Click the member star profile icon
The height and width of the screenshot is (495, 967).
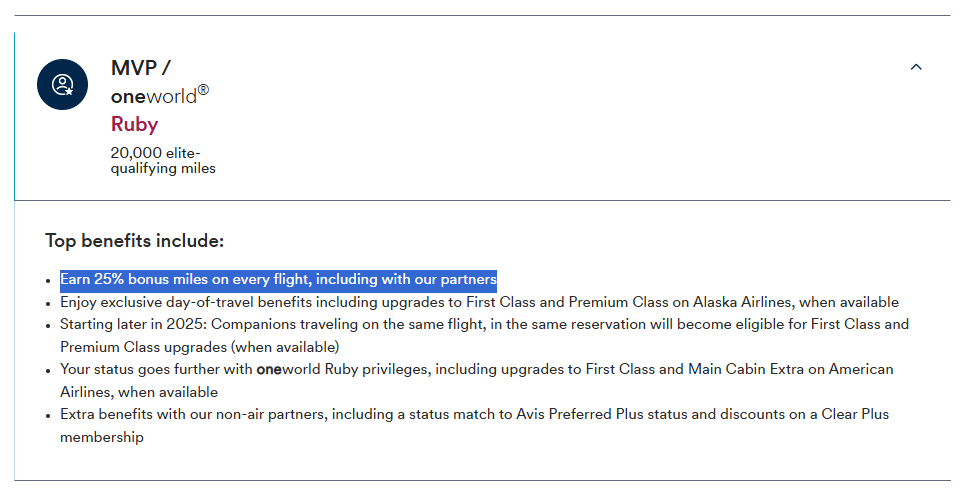[x=62, y=84]
